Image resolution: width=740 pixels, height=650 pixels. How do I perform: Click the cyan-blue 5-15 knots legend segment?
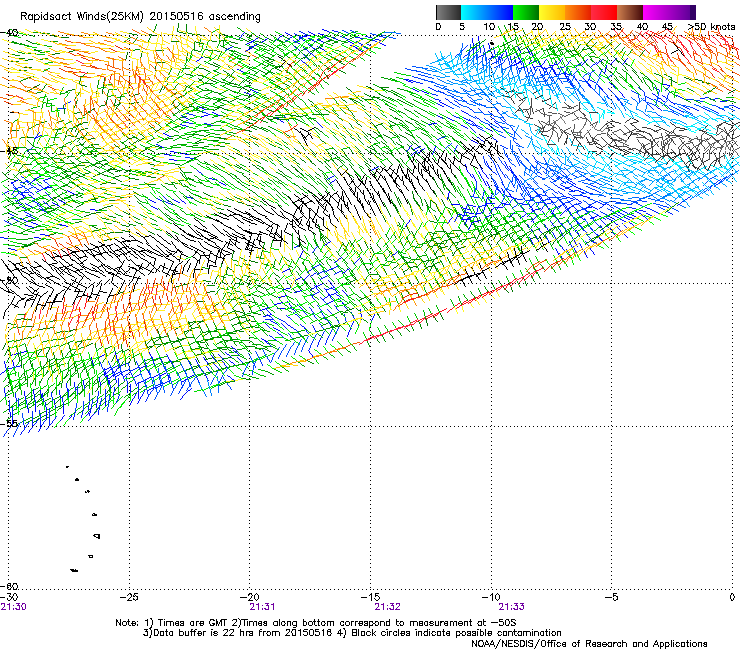pos(486,12)
